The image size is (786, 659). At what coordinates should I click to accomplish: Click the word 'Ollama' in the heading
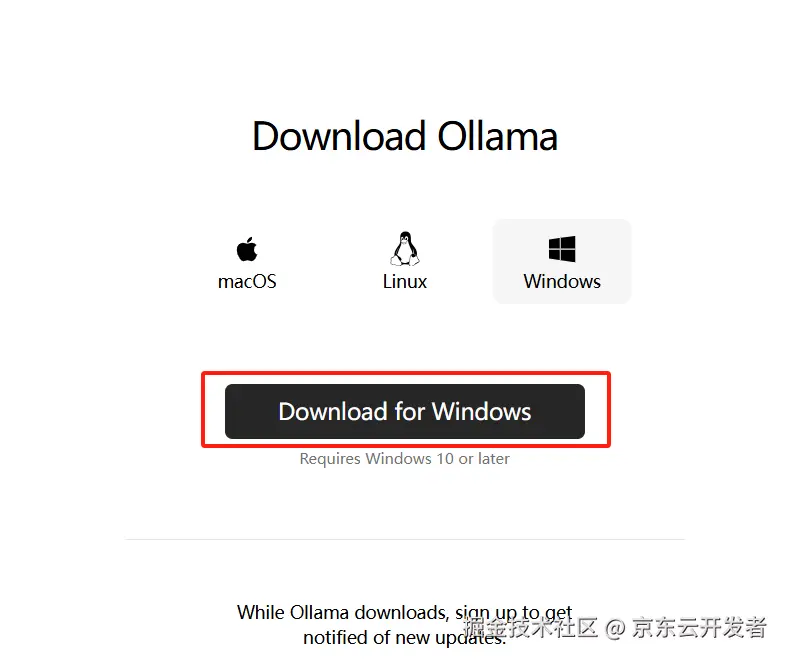pos(497,136)
